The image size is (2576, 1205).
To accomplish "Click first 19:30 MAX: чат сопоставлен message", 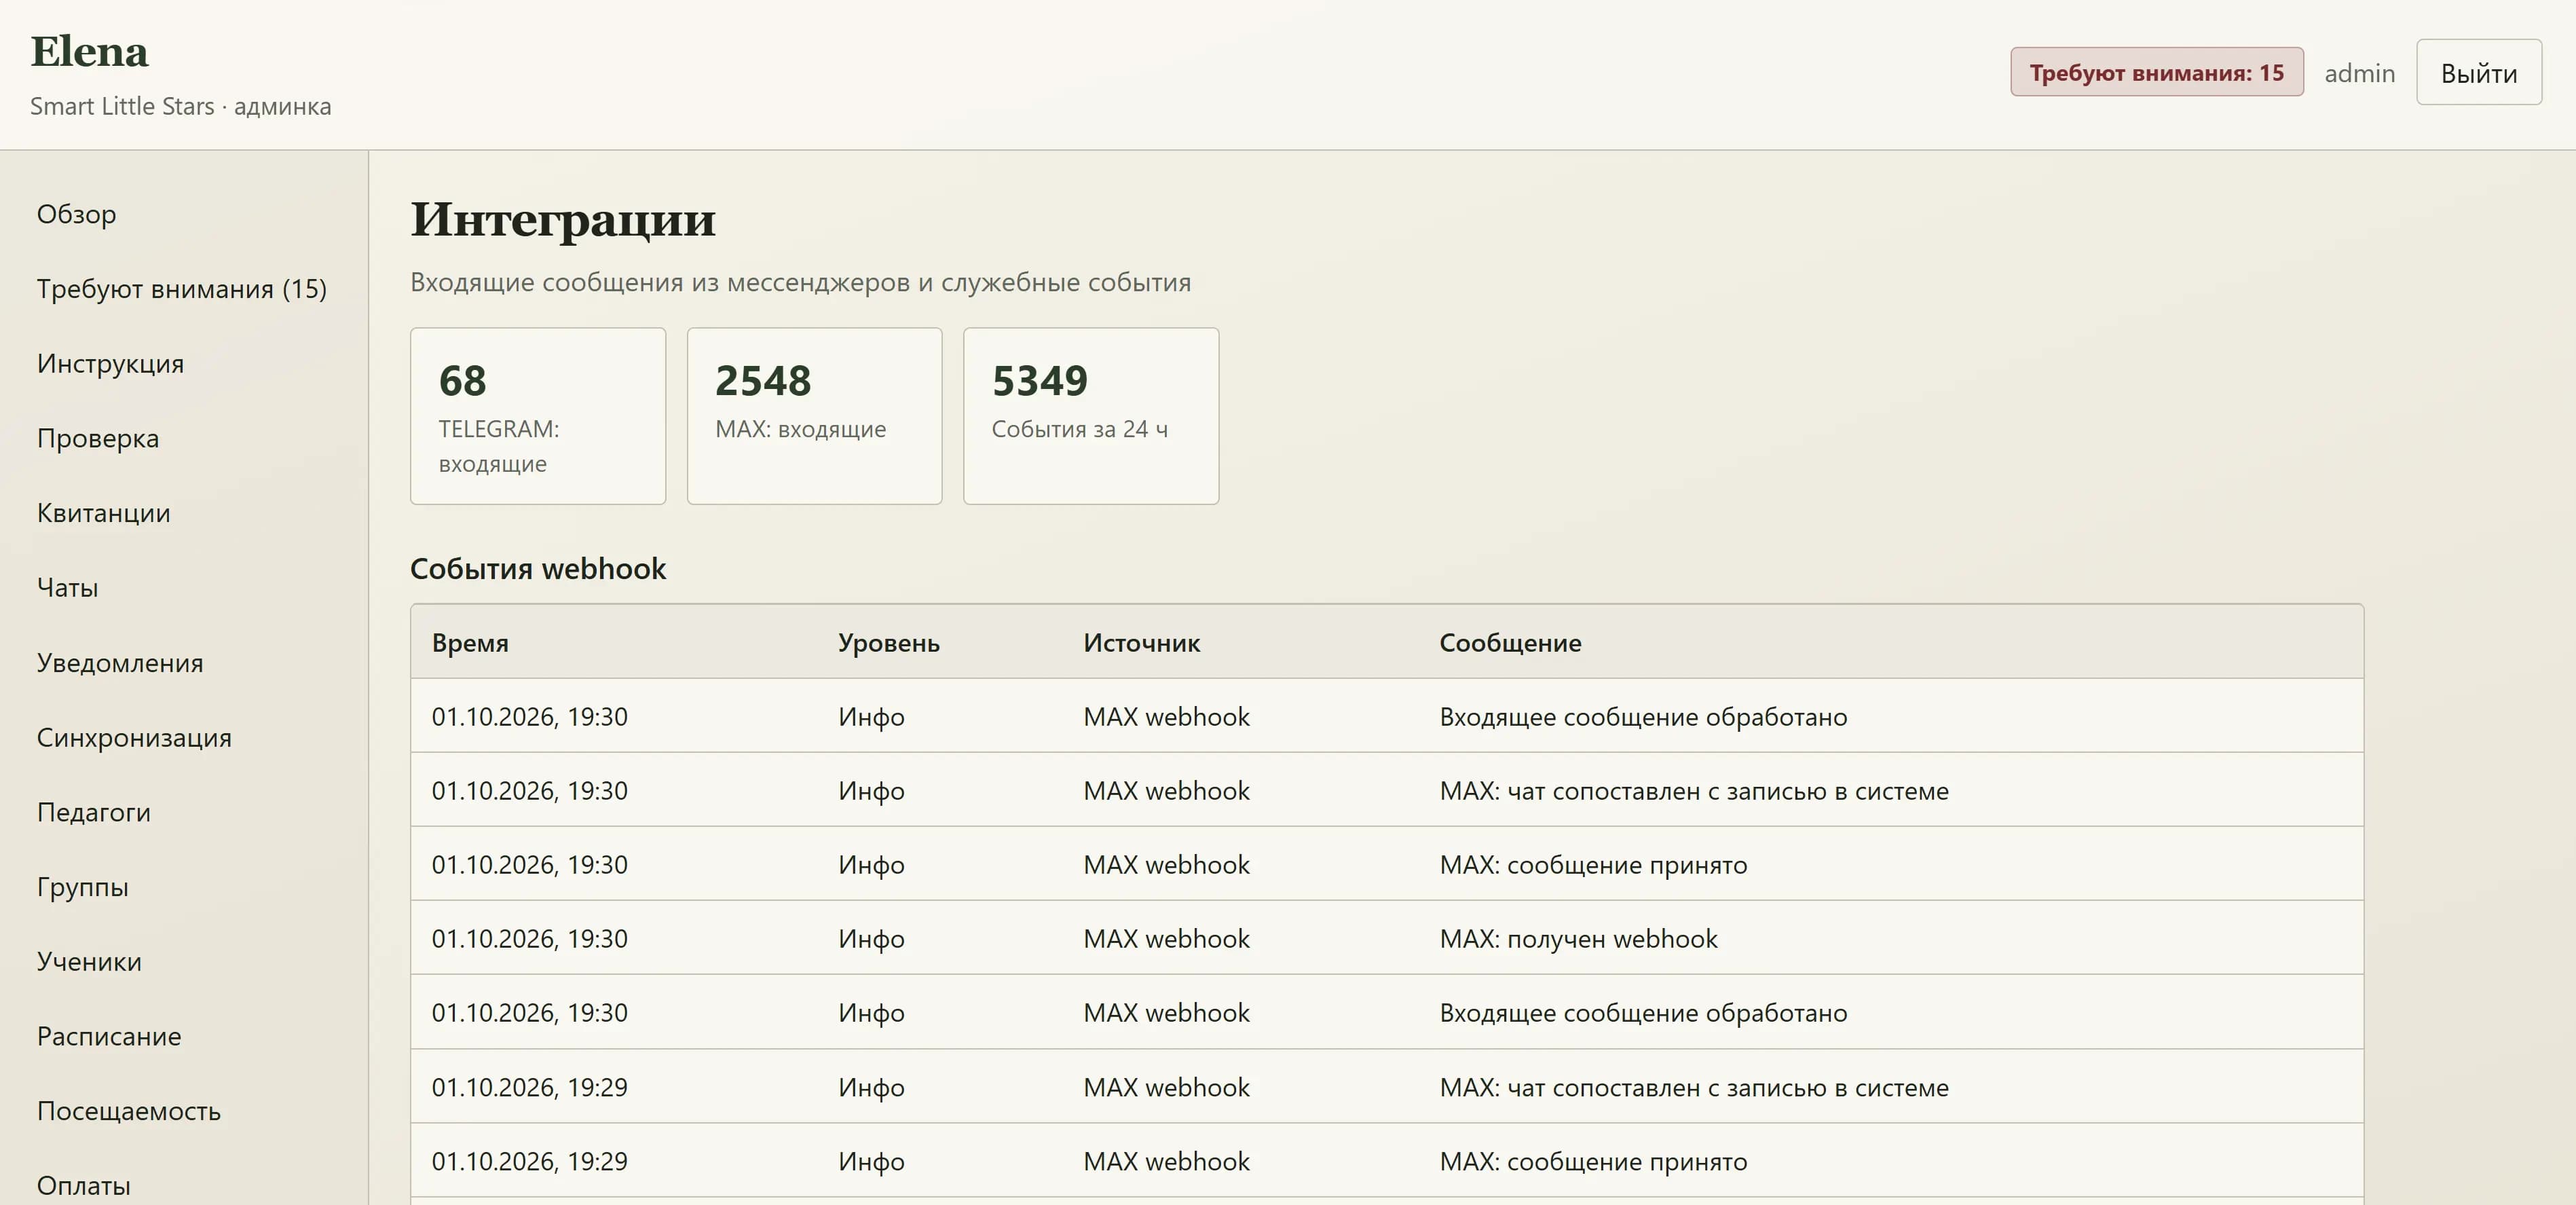I will coord(1694,791).
